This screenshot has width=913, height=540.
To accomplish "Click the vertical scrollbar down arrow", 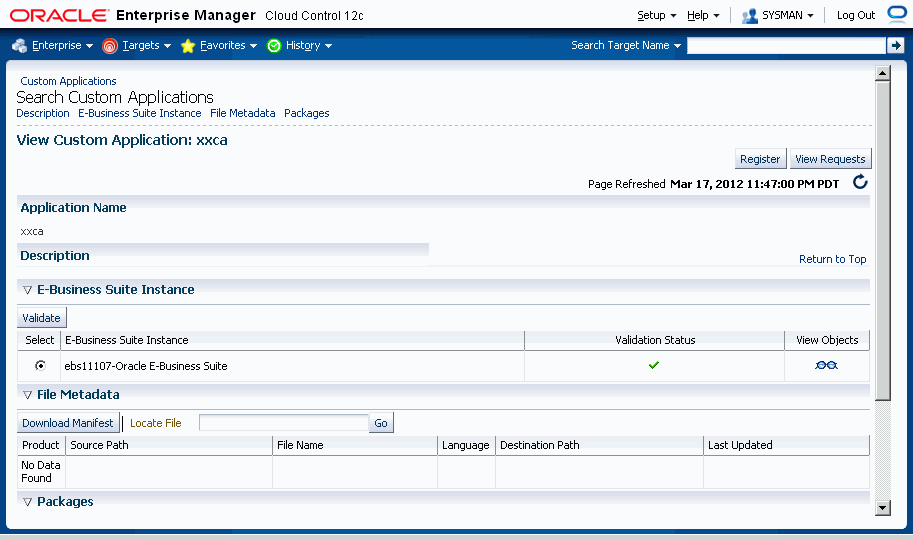I will click(x=883, y=508).
